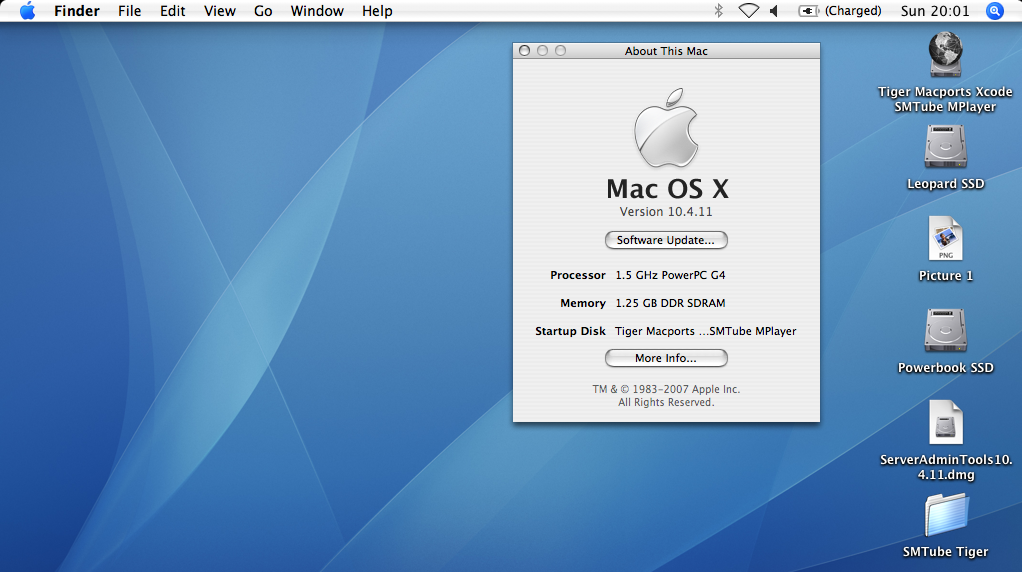
Task: Click the Apple logo in About window
Action: tap(666, 128)
